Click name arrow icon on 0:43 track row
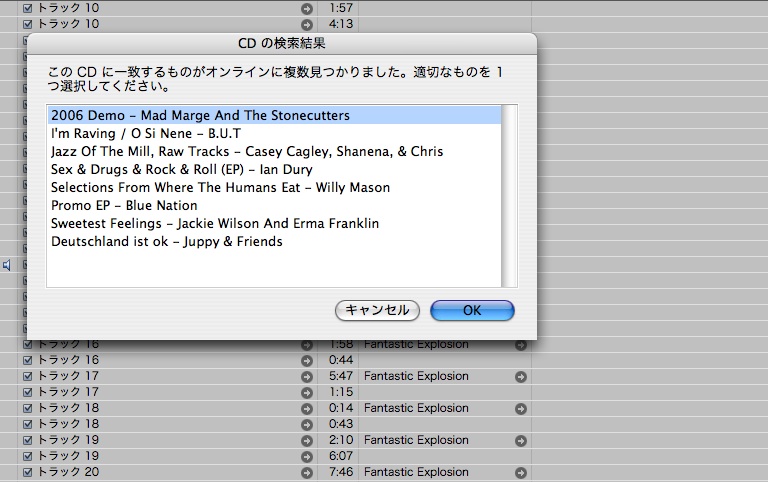768x482 pixels. click(x=307, y=424)
